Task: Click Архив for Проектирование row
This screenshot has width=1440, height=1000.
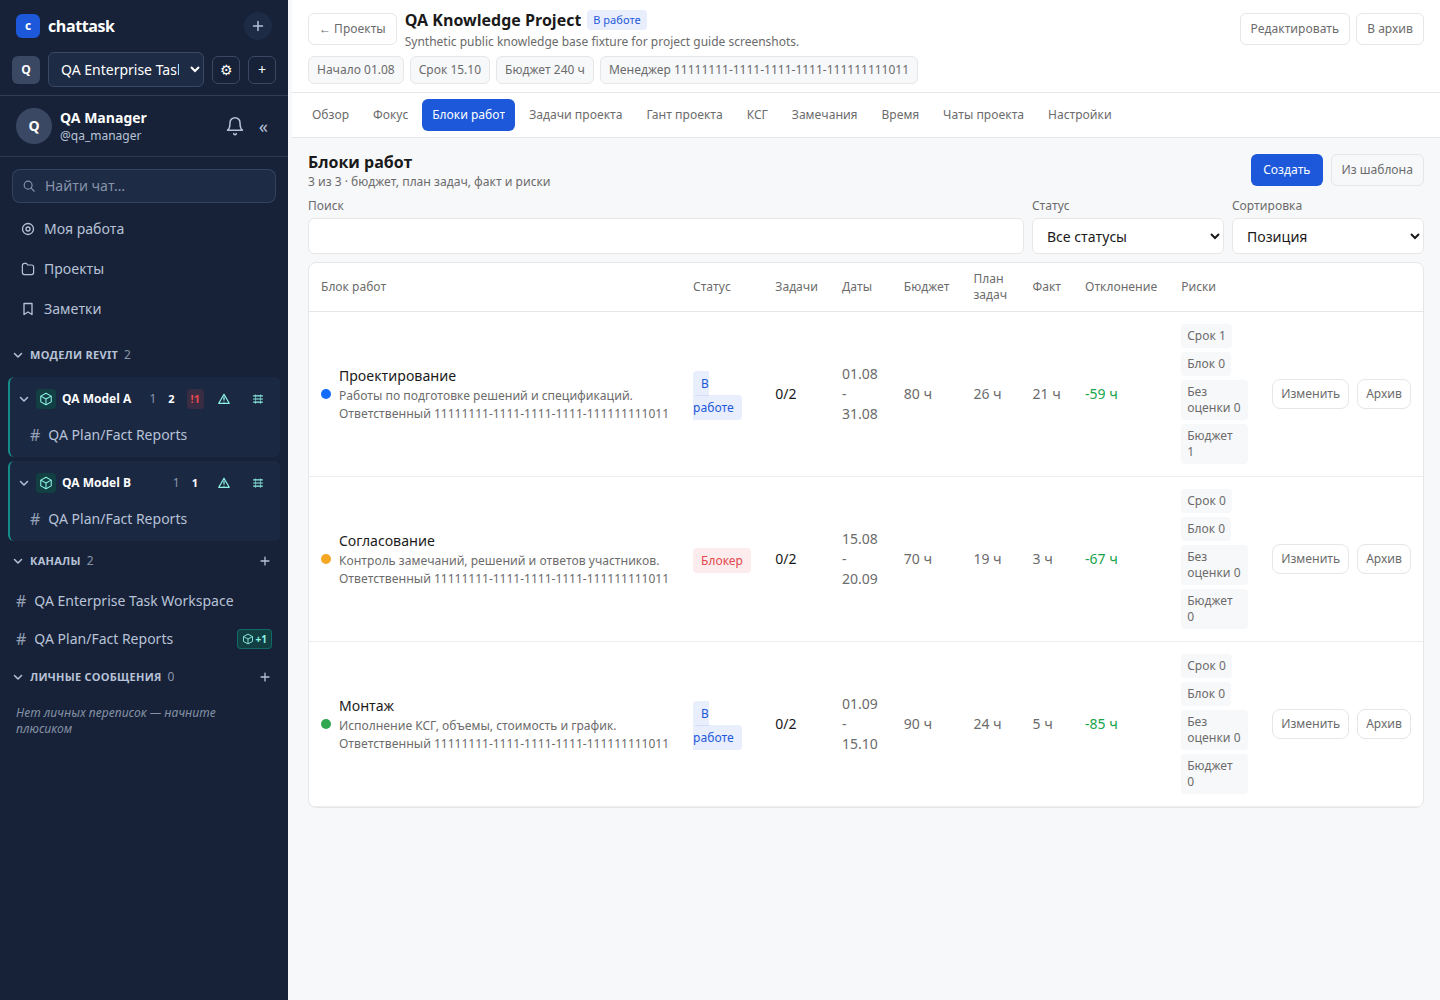Action: click(x=1383, y=394)
